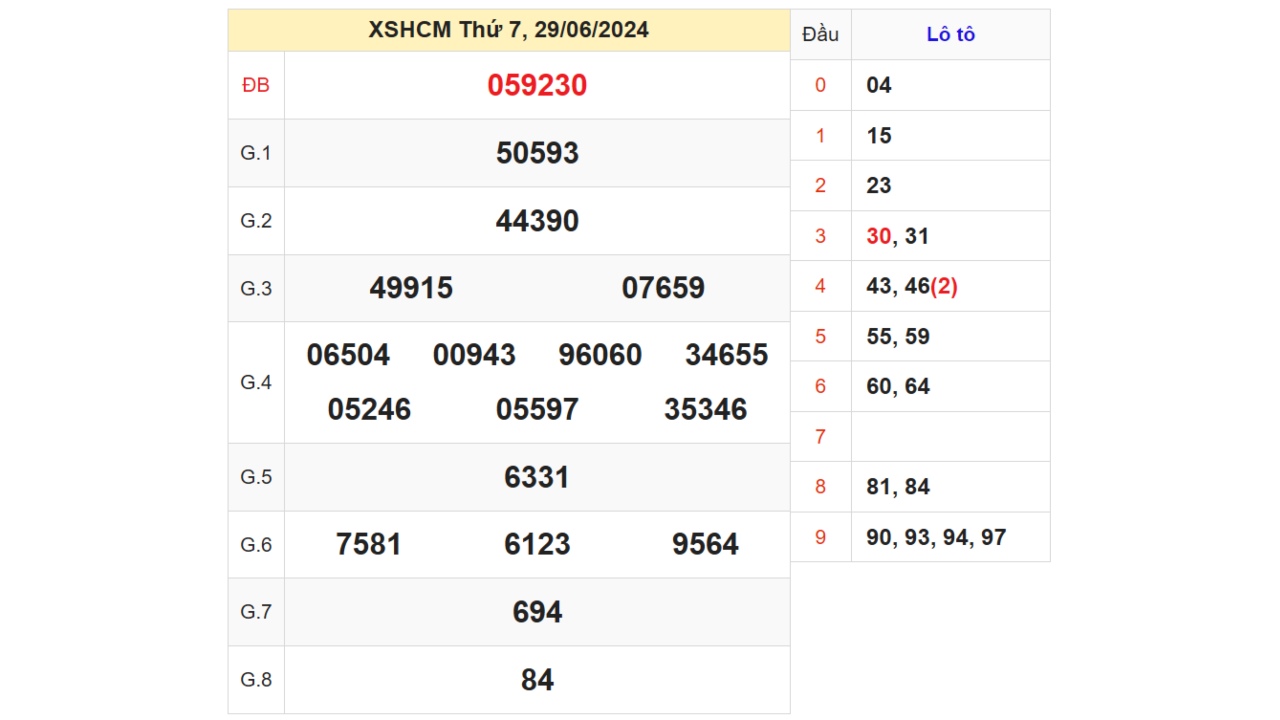Click the G.5 row label
This screenshot has width=1280, height=720.
pos(256,477)
